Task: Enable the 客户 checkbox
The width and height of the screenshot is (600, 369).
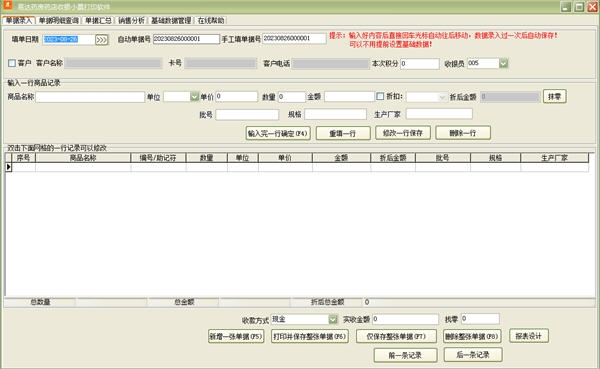Action: [x=12, y=63]
